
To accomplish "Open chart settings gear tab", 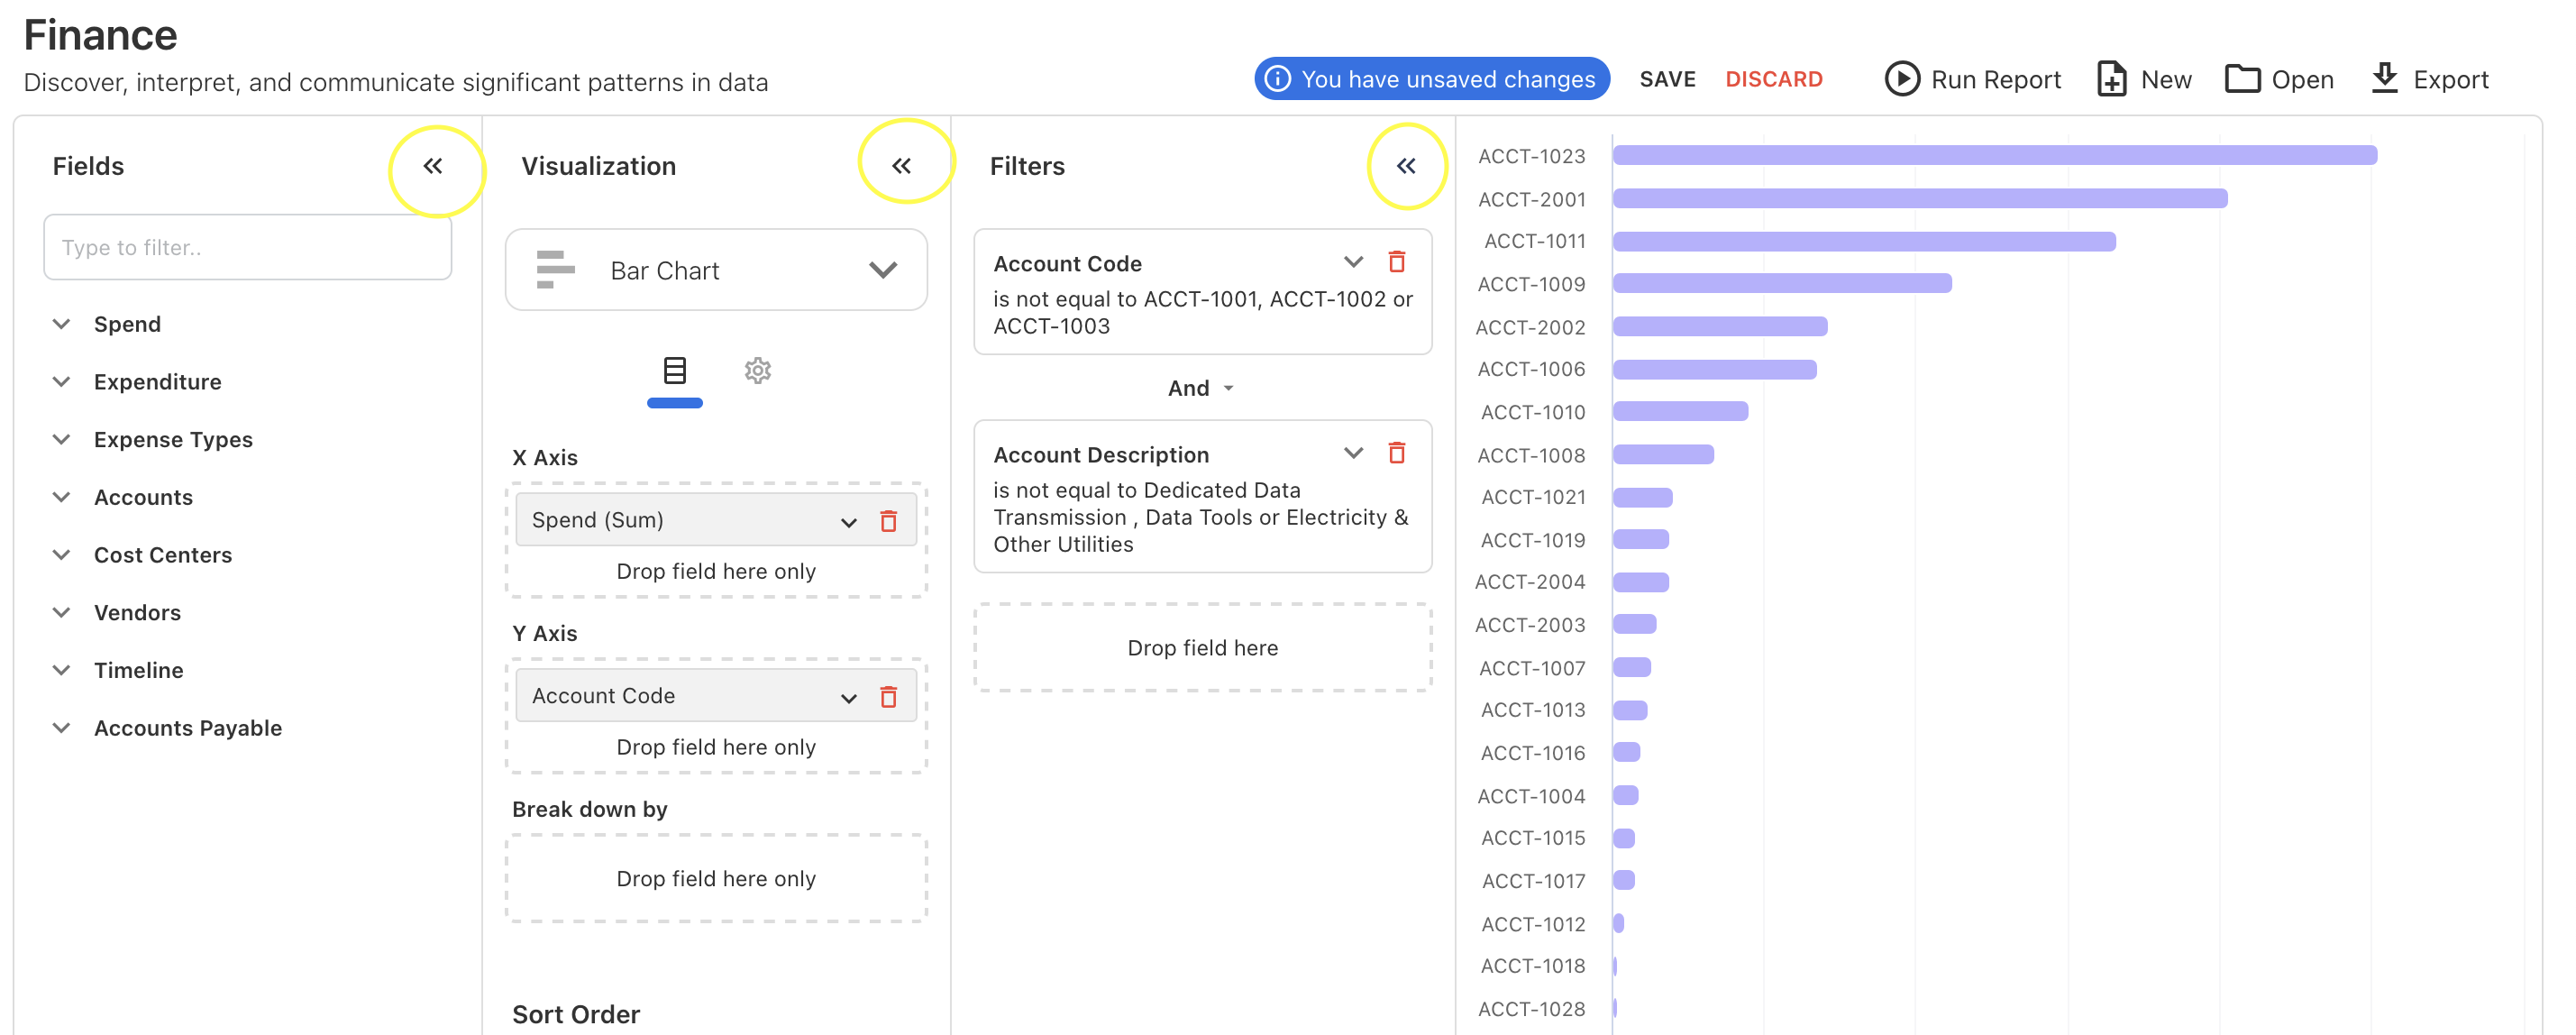I will click(757, 371).
